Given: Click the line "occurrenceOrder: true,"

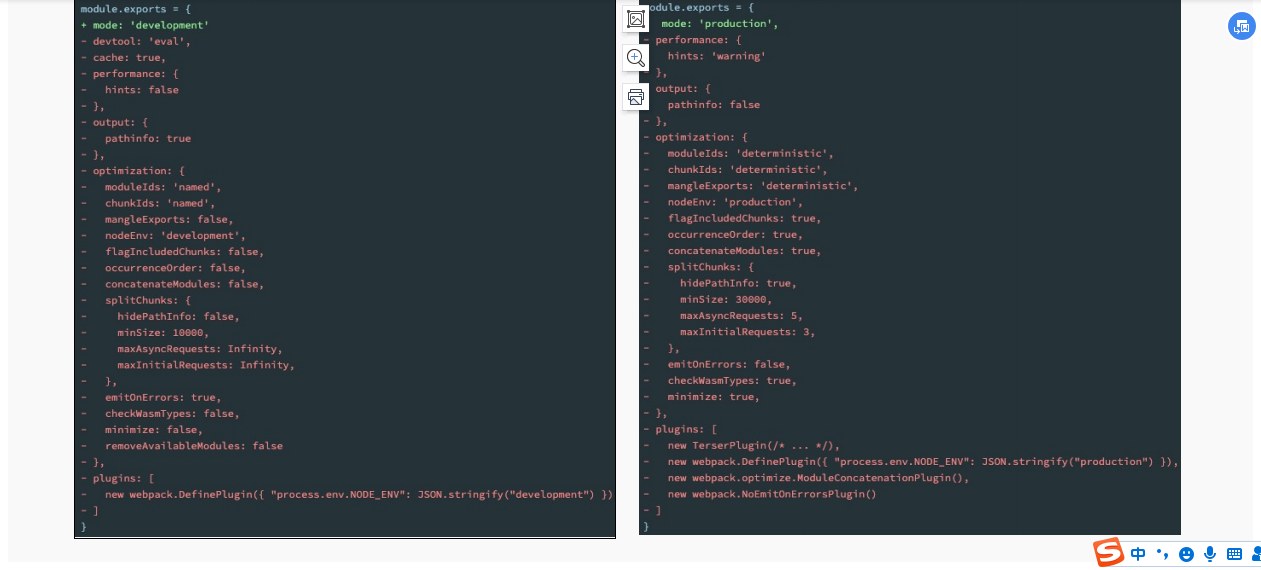Looking at the screenshot, I should click(735, 234).
